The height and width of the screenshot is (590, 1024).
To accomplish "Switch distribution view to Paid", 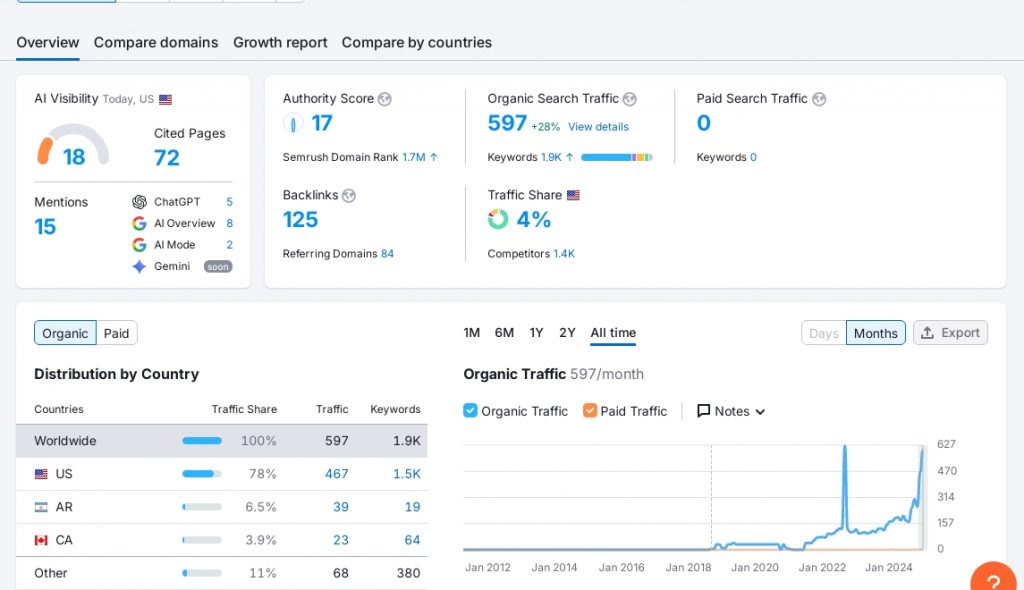I will (x=117, y=333).
